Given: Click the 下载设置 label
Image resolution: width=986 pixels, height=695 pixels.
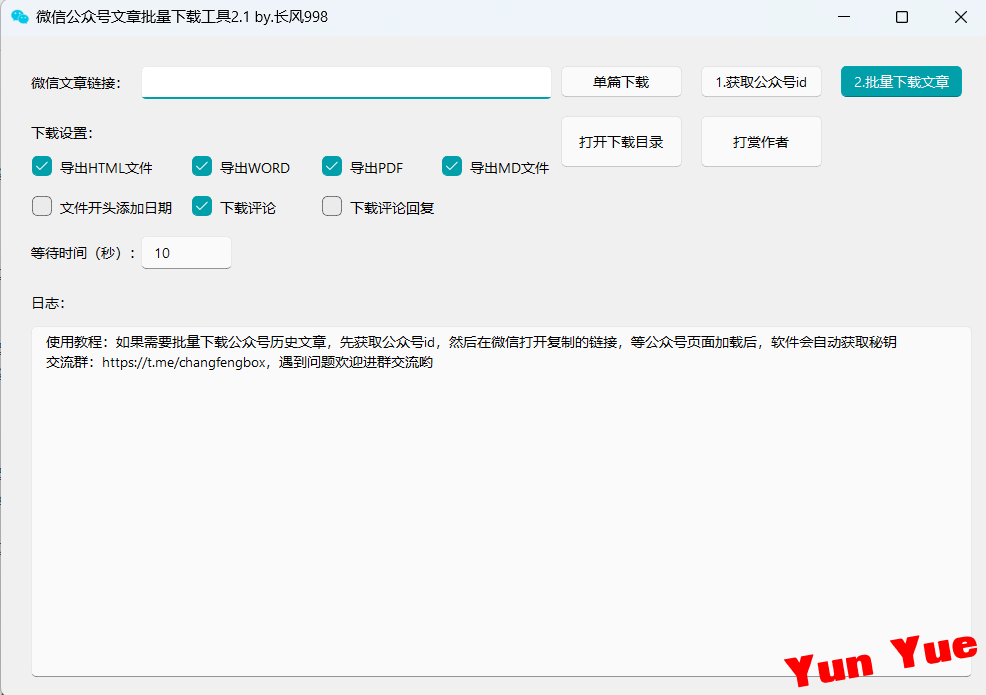Looking at the screenshot, I should (62, 133).
